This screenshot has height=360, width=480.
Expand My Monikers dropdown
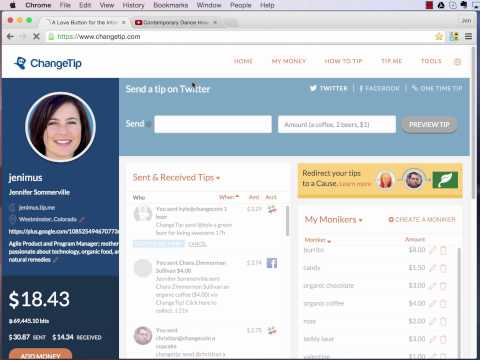pos(333,220)
